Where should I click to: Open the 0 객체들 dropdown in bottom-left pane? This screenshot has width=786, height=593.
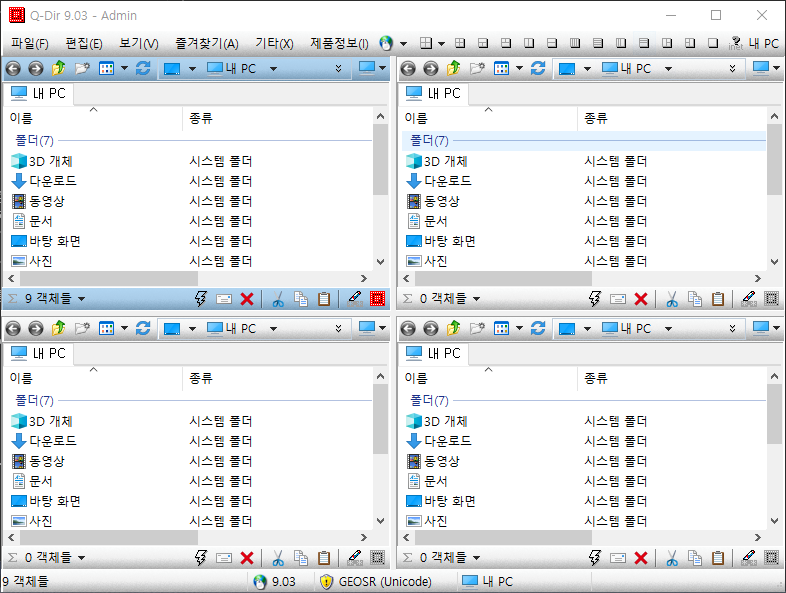coord(81,557)
